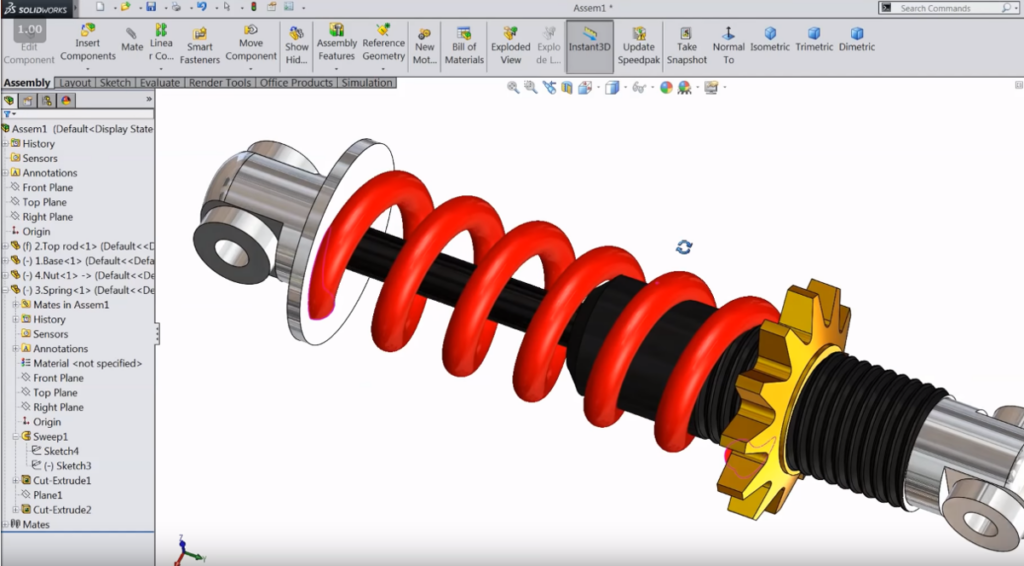Click the Open file folder icon

(x=125, y=7)
